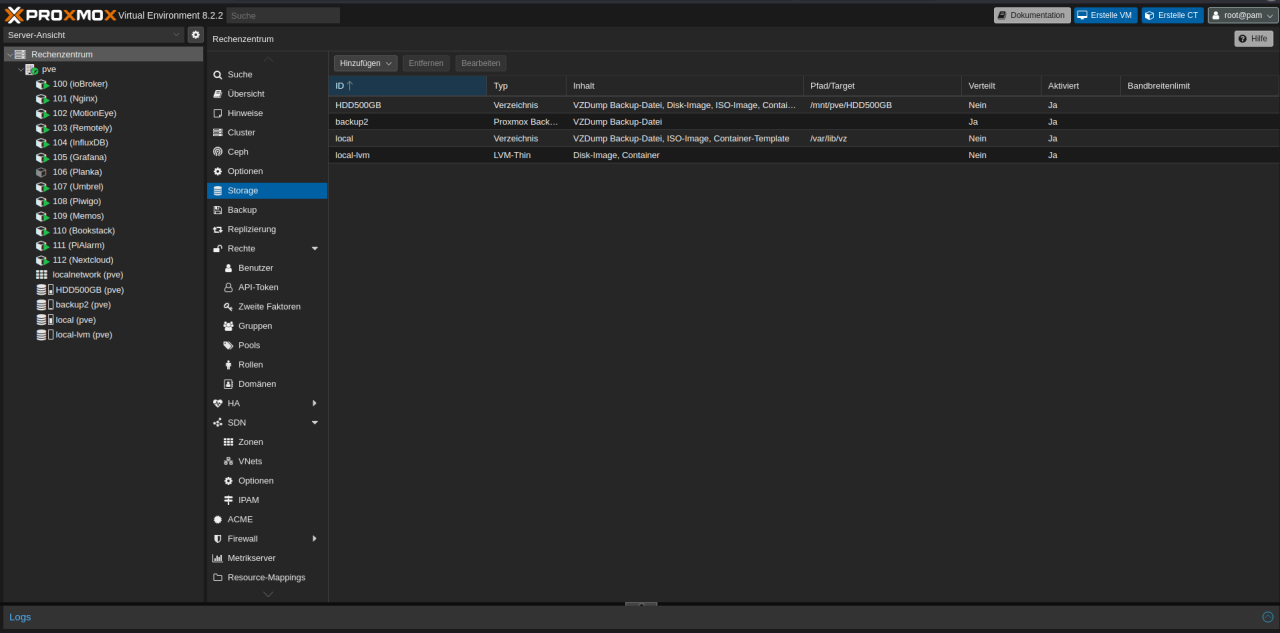Image resolution: width=1280 pixels, height=633 pixels.
Task: Collapse the SDN menu section
Action: click(314, 423)
